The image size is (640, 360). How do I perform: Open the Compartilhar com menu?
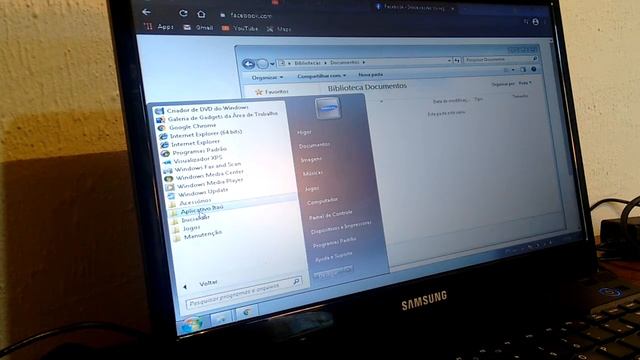(321, 76)
